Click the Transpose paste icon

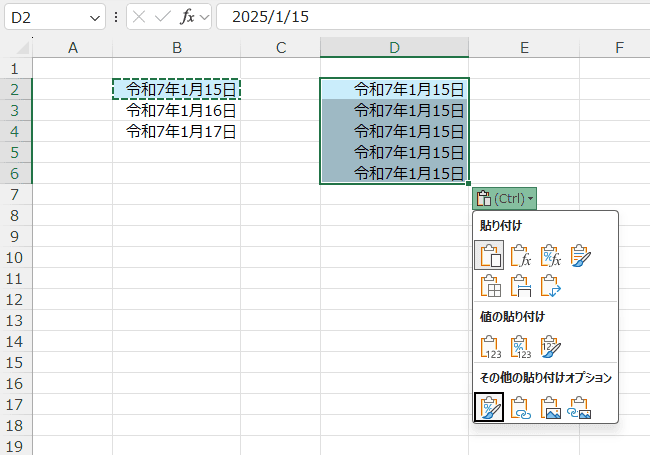click(550, 286)
